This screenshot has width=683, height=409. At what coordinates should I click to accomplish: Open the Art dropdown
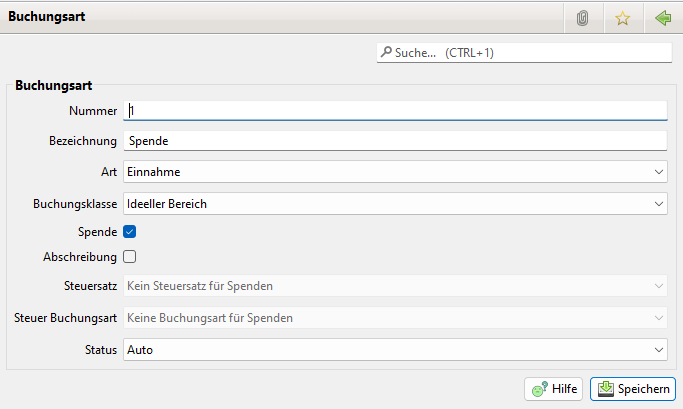(x=395, y=172)
